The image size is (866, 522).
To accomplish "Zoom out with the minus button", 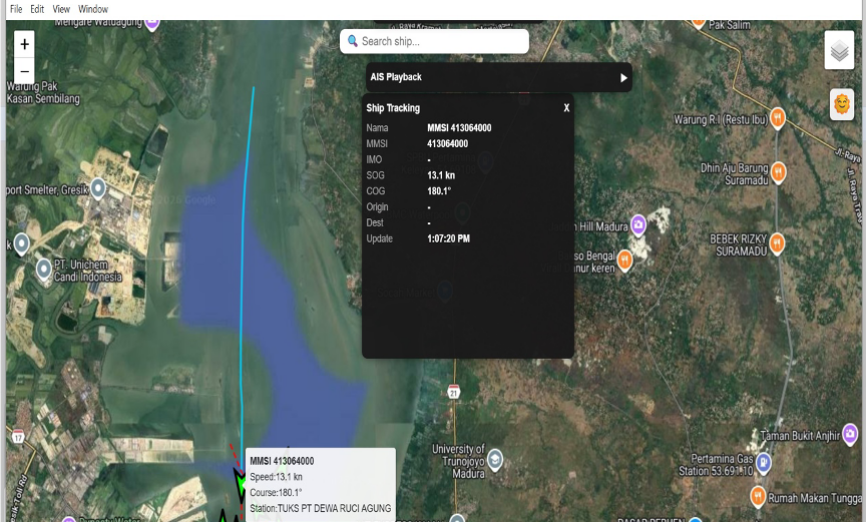I will pyautogui.click(x=24, y=71).
